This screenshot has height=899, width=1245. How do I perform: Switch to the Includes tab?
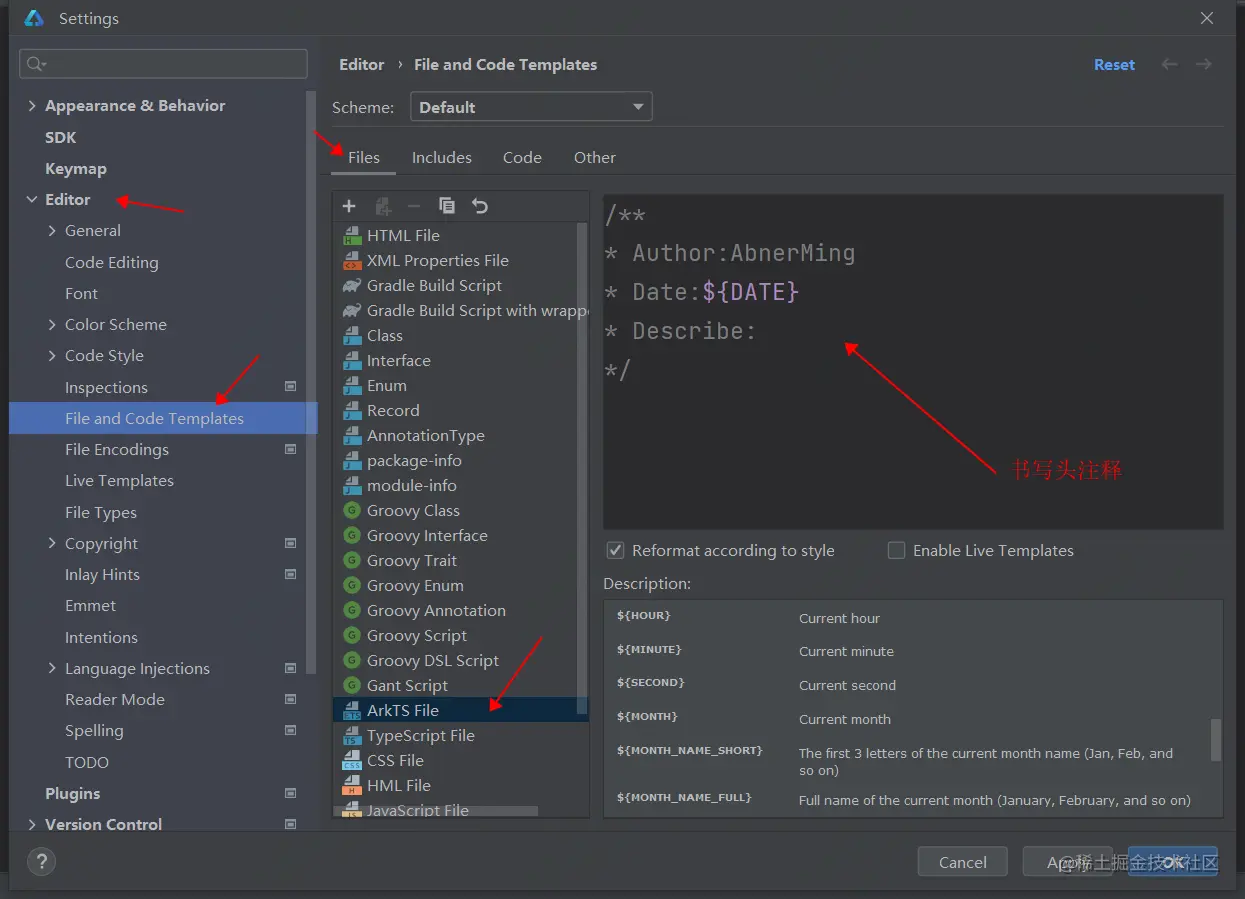coord(442,158)
